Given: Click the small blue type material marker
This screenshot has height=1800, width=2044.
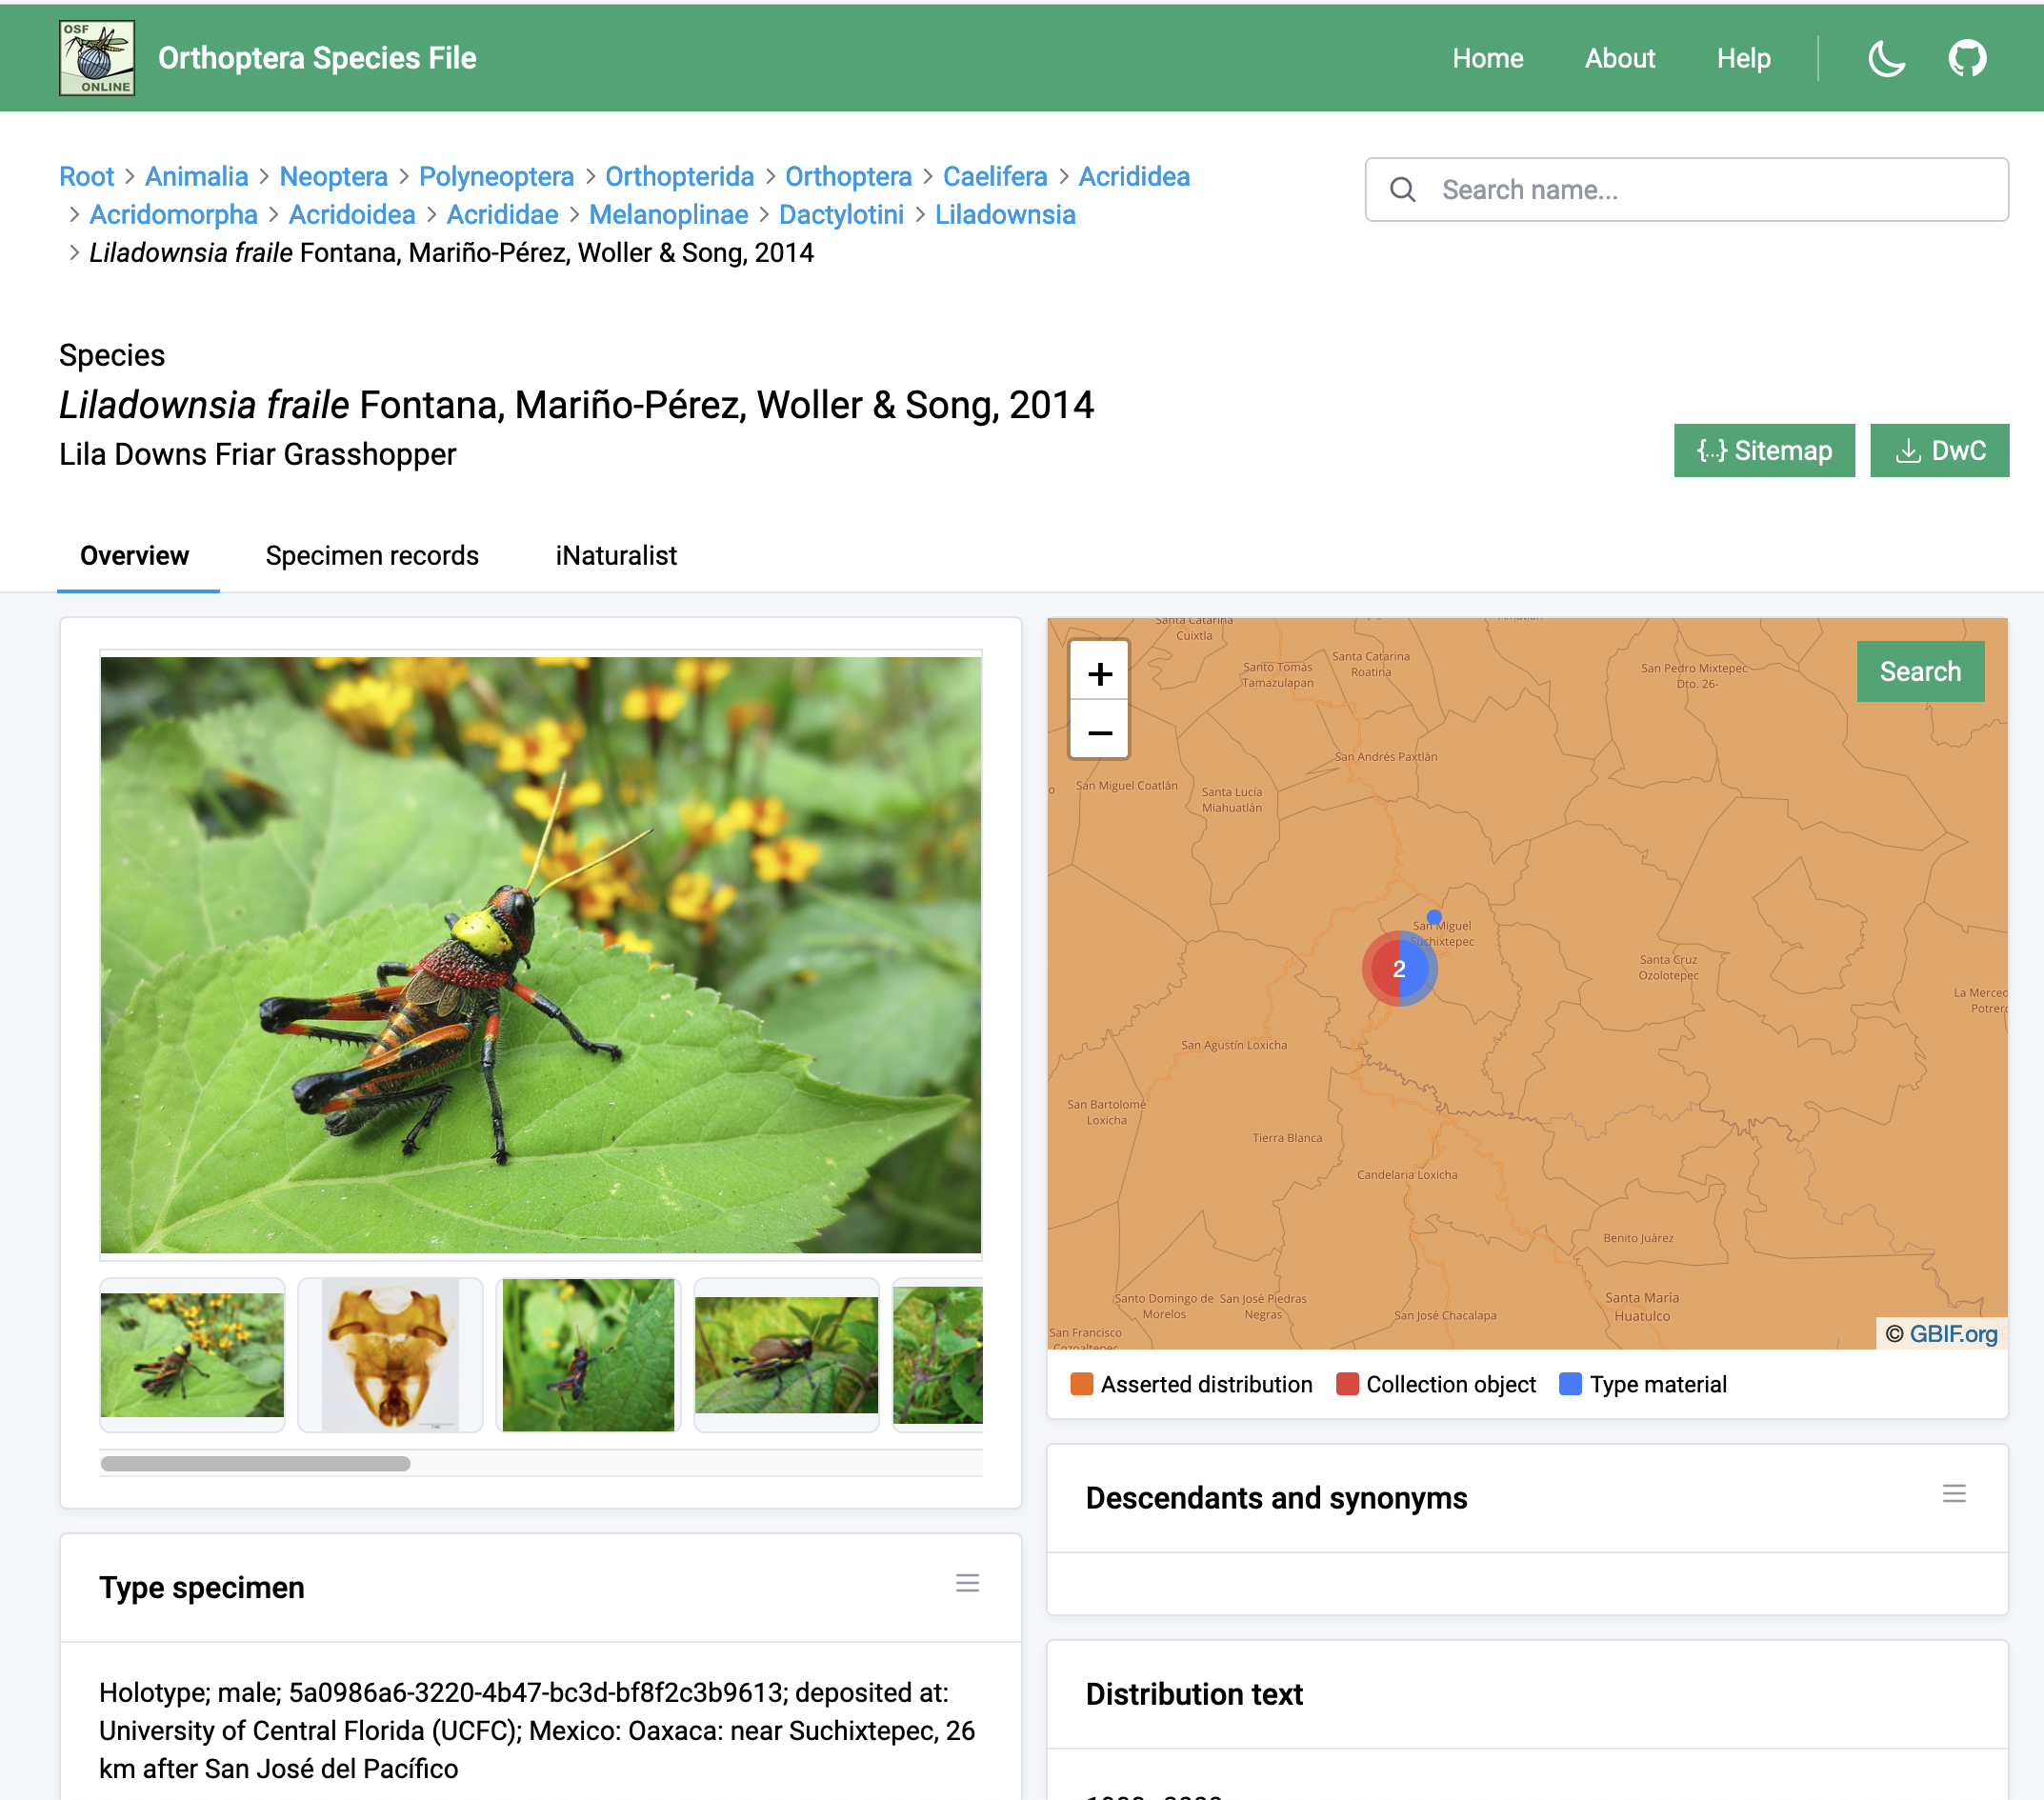Looking at the screenshot, I should 1433,916.
